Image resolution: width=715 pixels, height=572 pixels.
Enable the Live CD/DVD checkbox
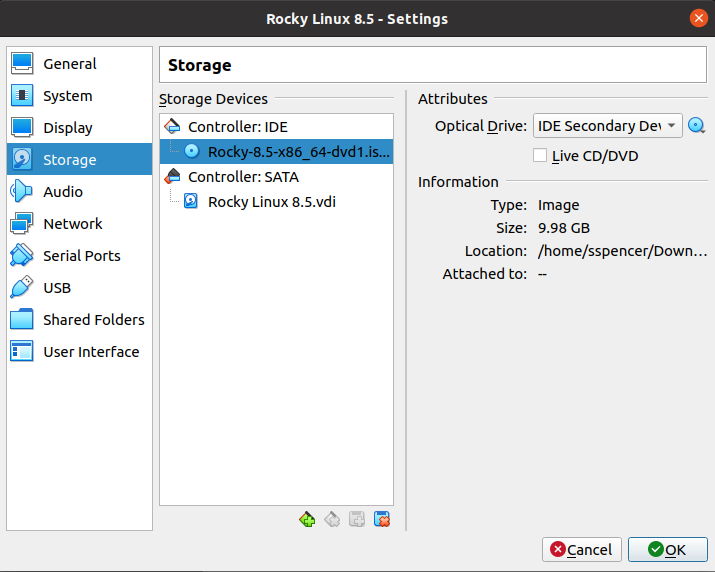540,156
